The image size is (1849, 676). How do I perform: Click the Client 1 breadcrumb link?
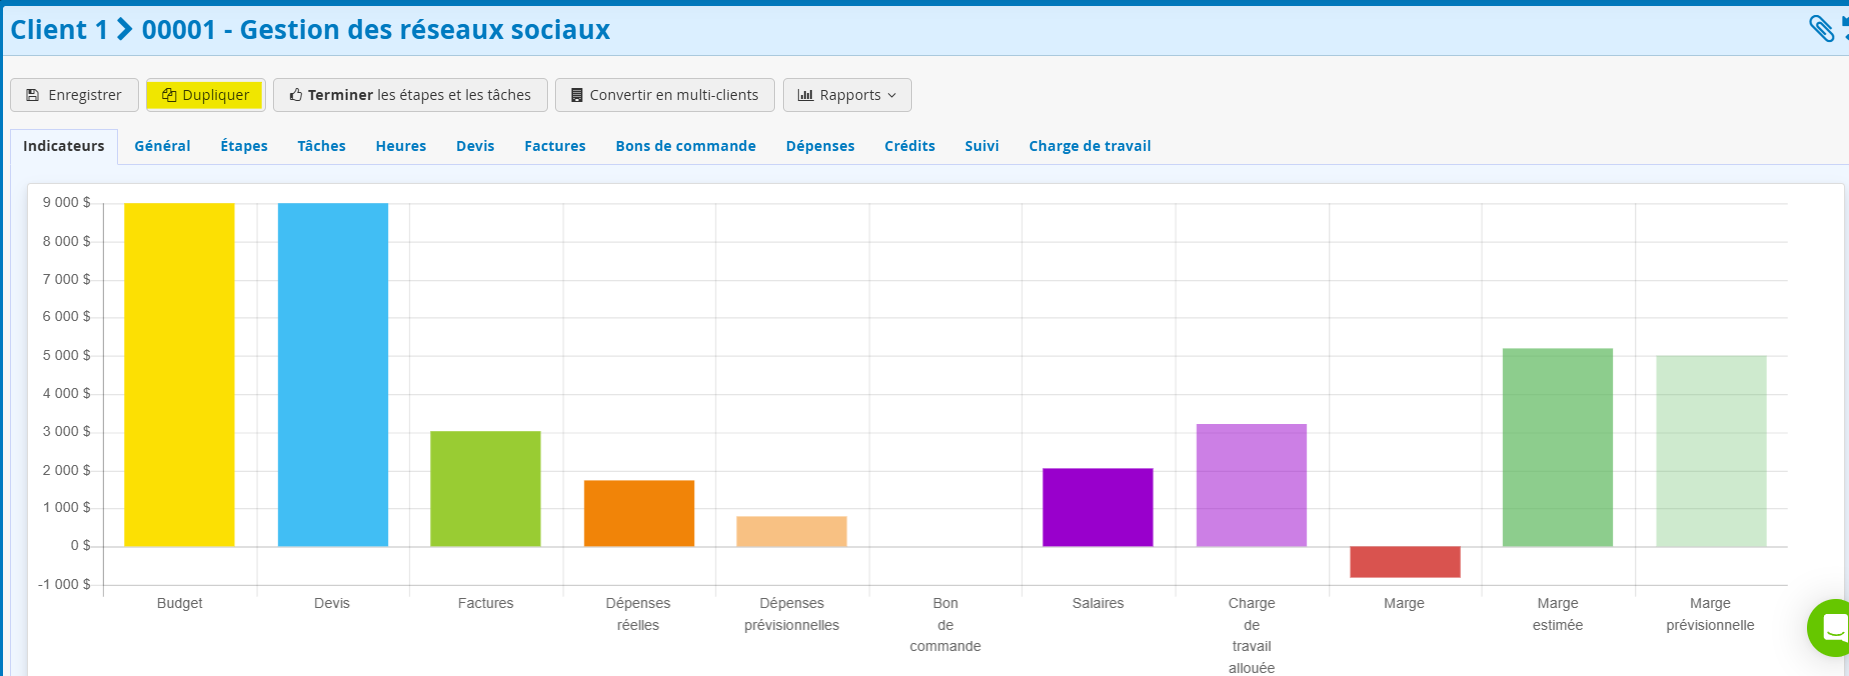click(x=59, y=30)
